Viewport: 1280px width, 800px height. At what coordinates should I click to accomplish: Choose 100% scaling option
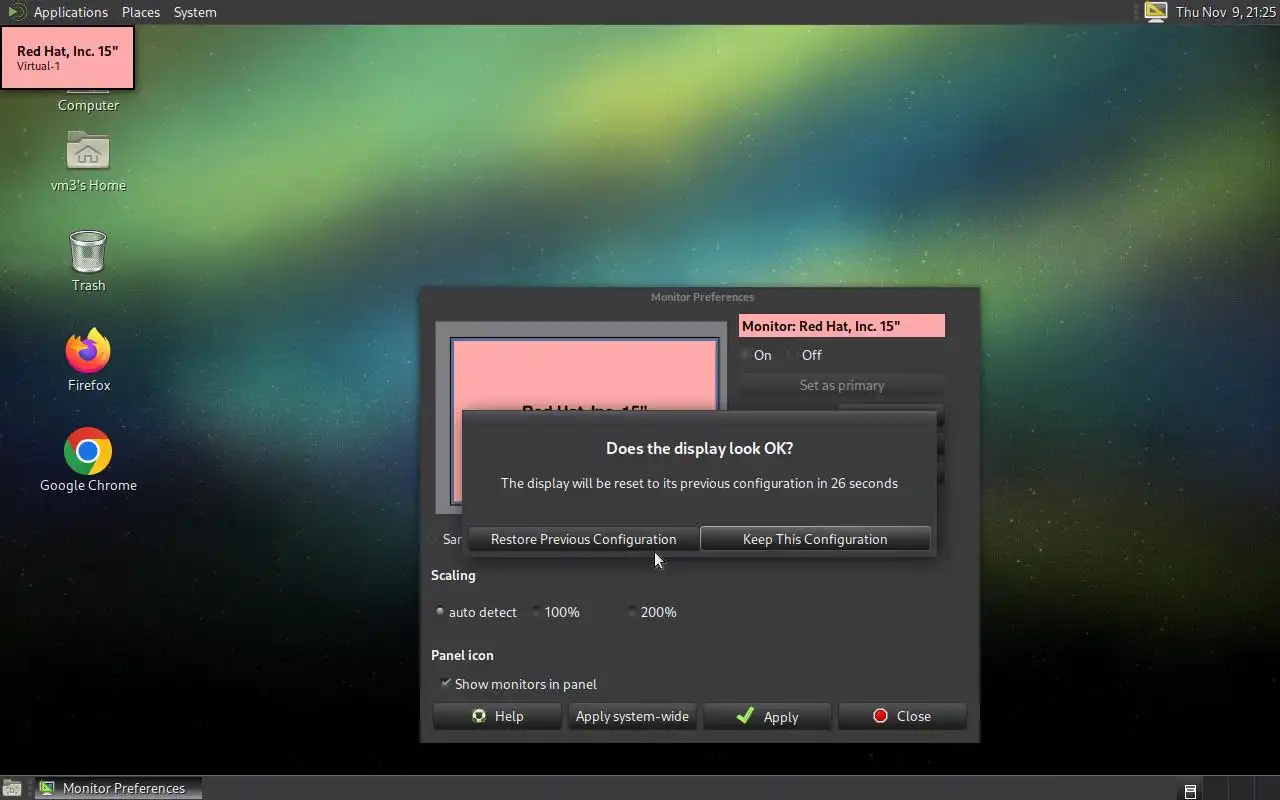point(556,612)
